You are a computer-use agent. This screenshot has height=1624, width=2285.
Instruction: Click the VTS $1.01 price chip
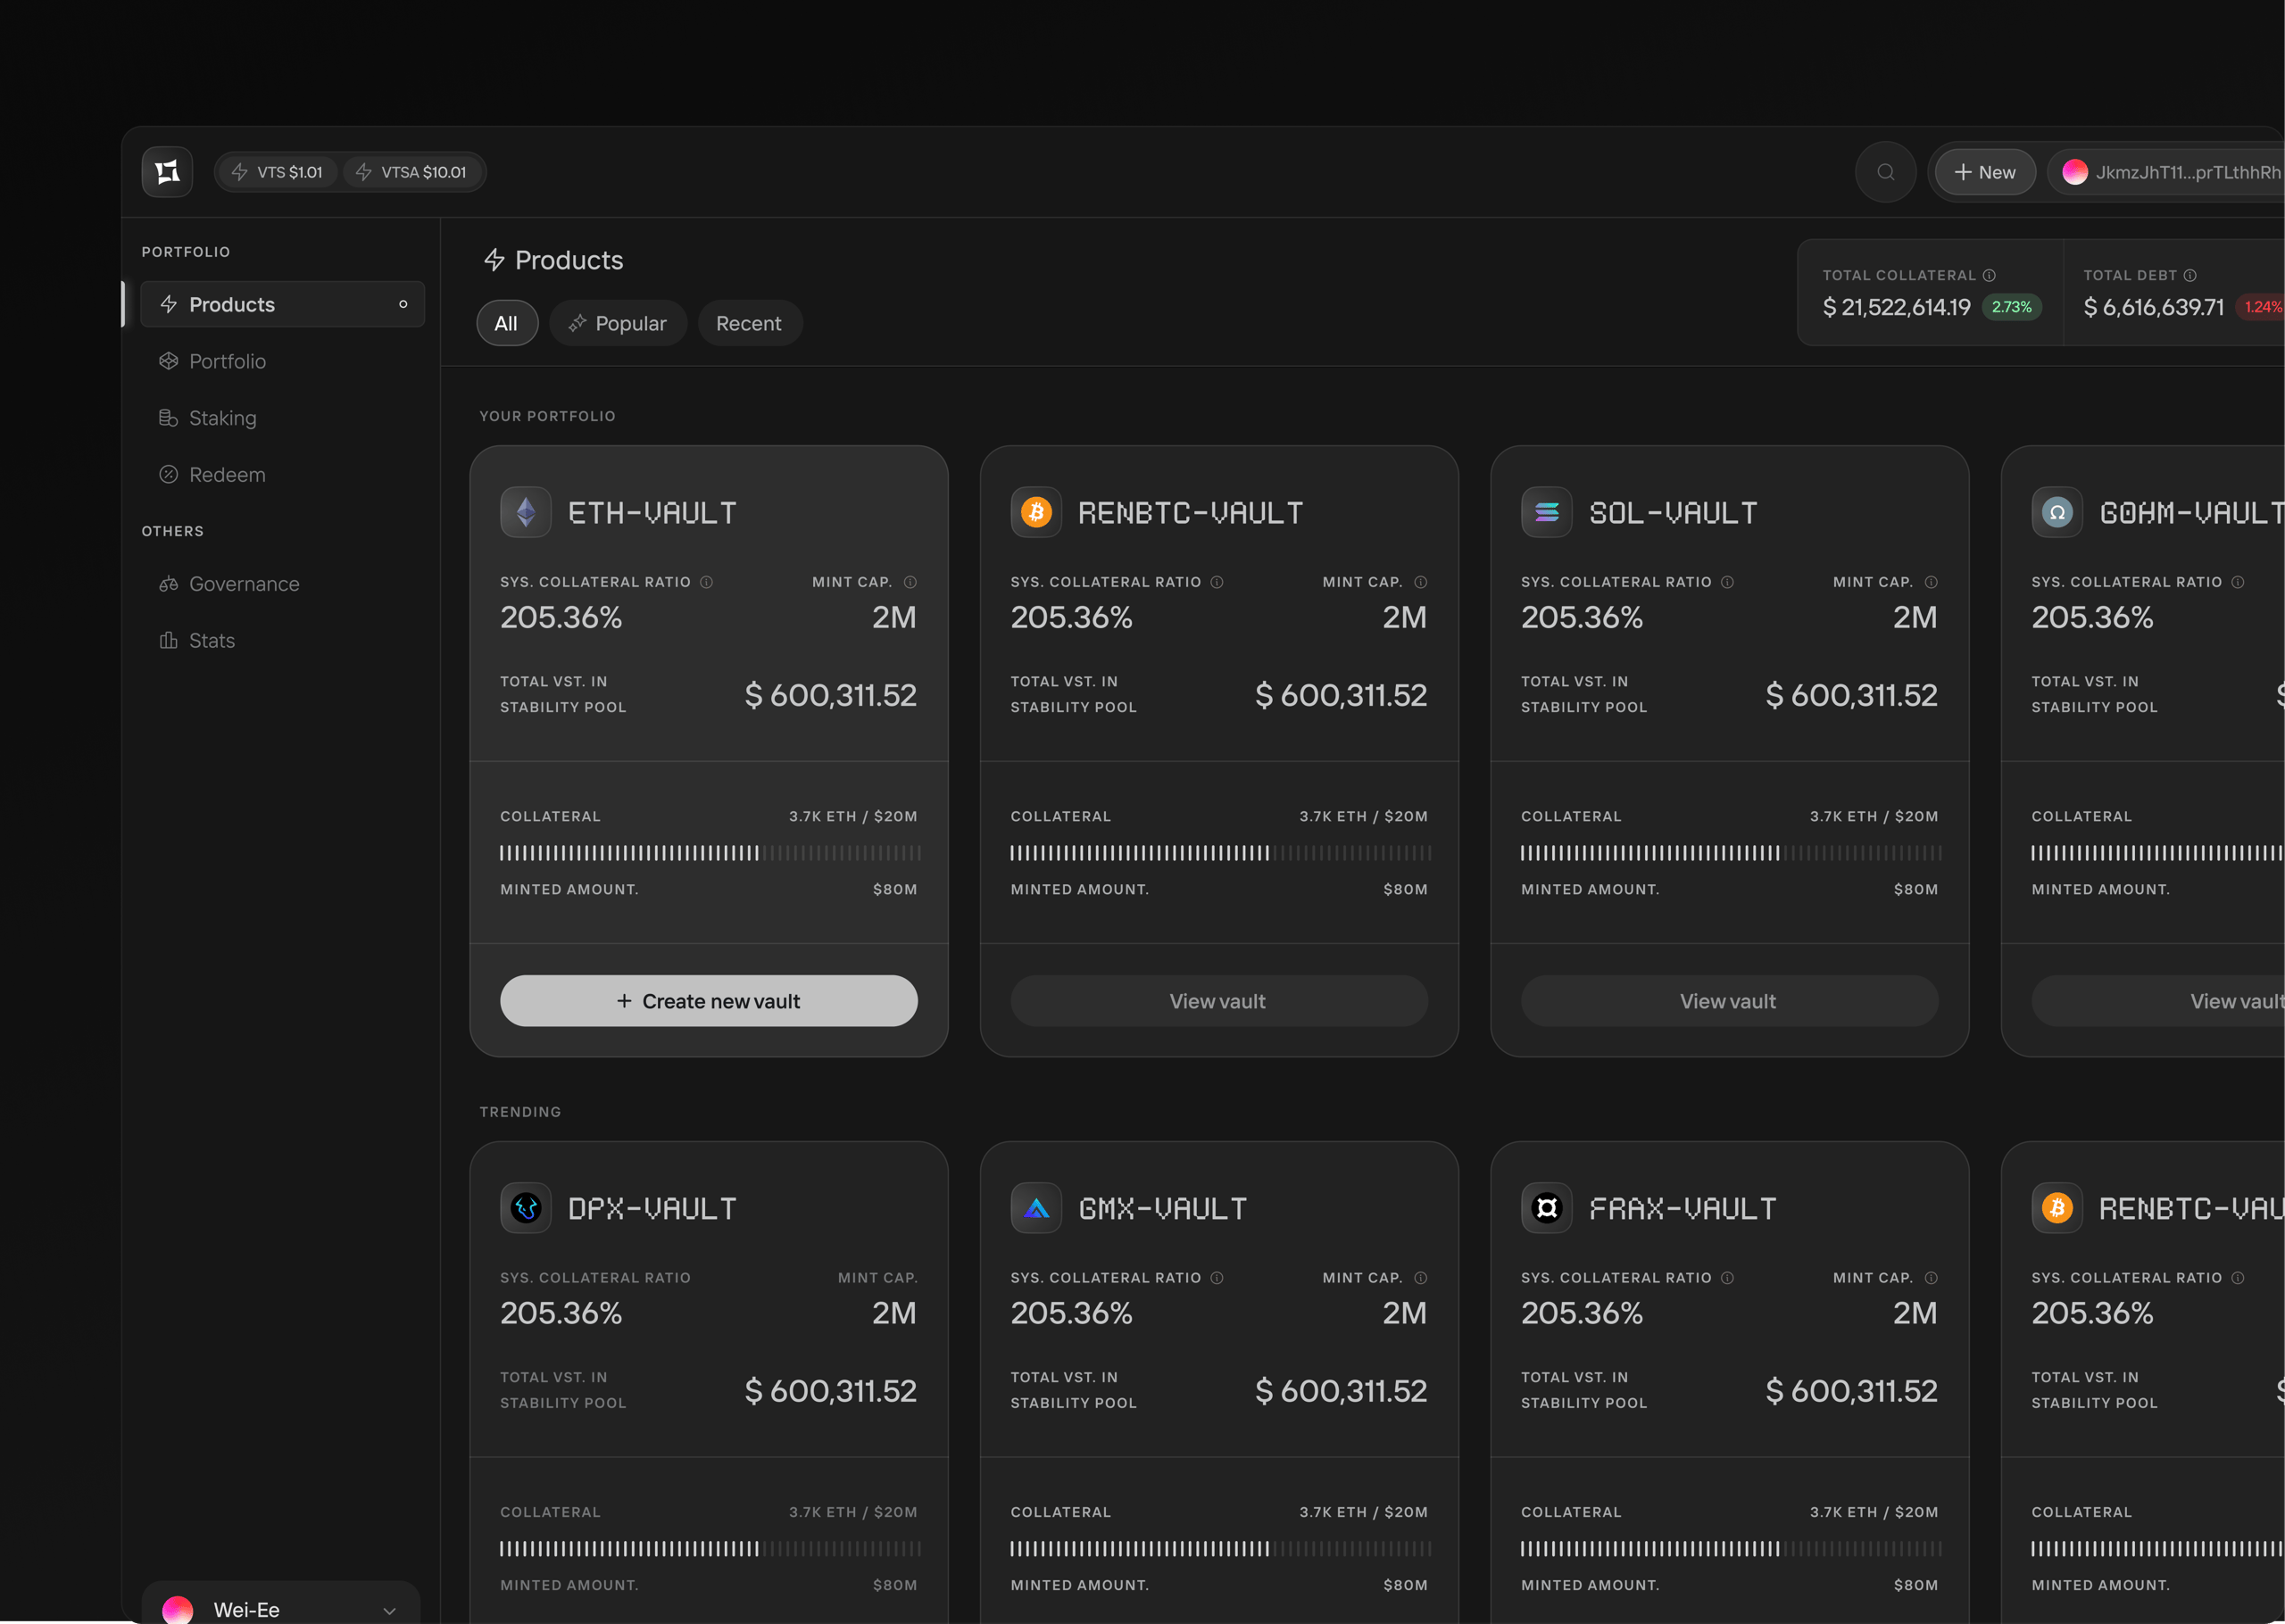pyautogui.click(x=277, y=172)
